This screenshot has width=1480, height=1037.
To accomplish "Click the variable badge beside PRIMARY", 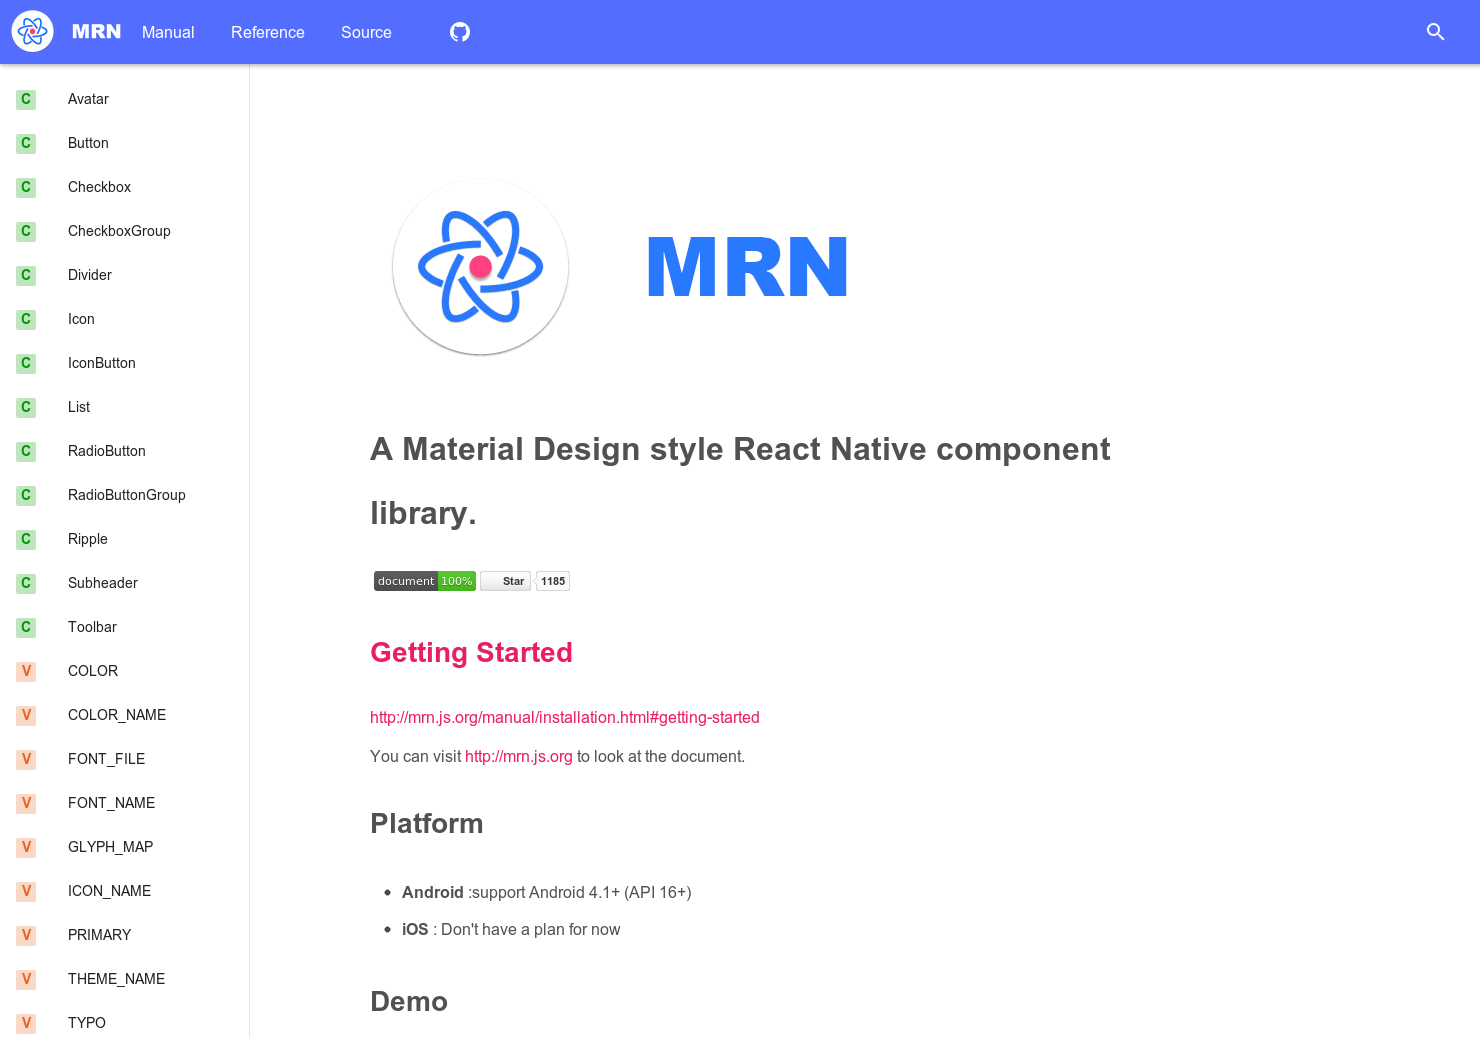I will [26, 935].
